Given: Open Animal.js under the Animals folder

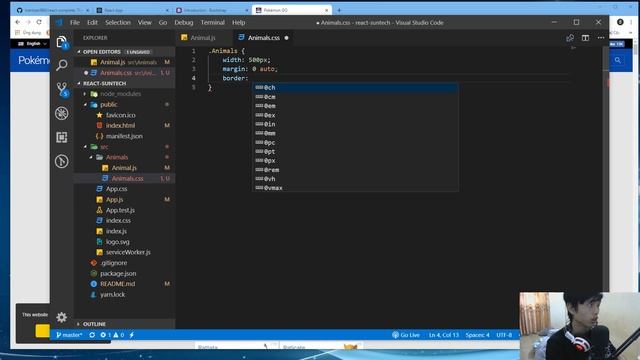Looking at the screenshot, I should coord(124,168).
